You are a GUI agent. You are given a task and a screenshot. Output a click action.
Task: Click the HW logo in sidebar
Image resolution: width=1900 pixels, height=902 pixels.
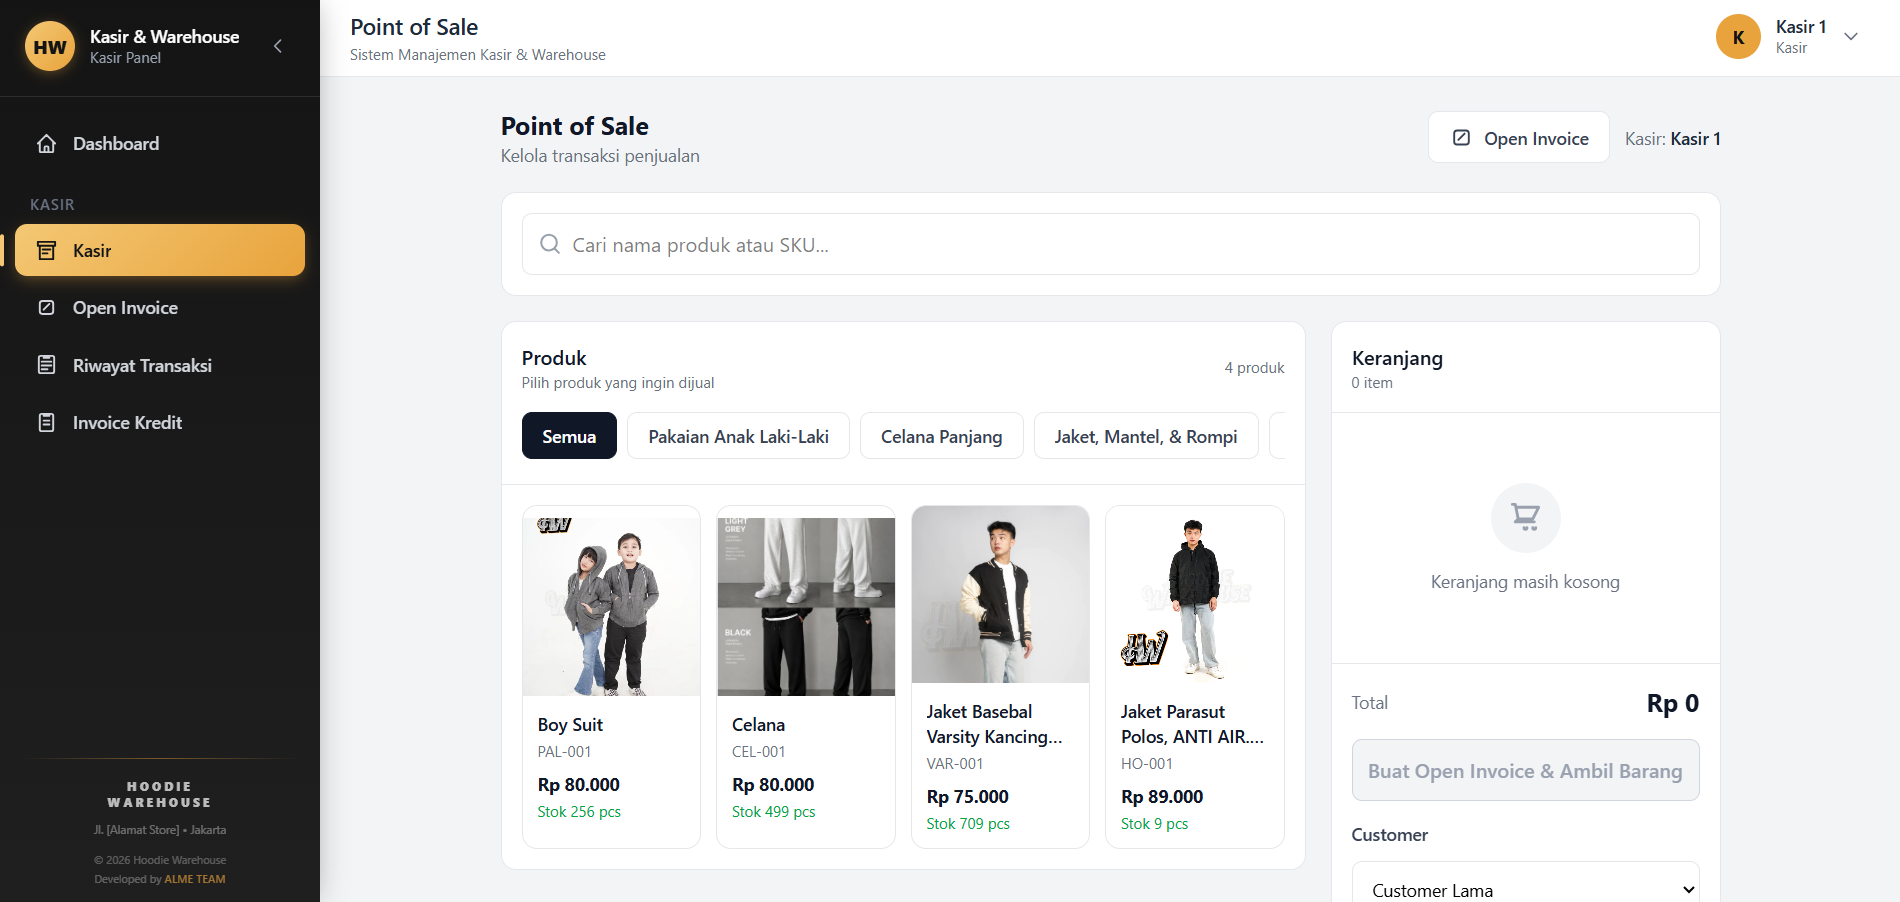point(50,46)
